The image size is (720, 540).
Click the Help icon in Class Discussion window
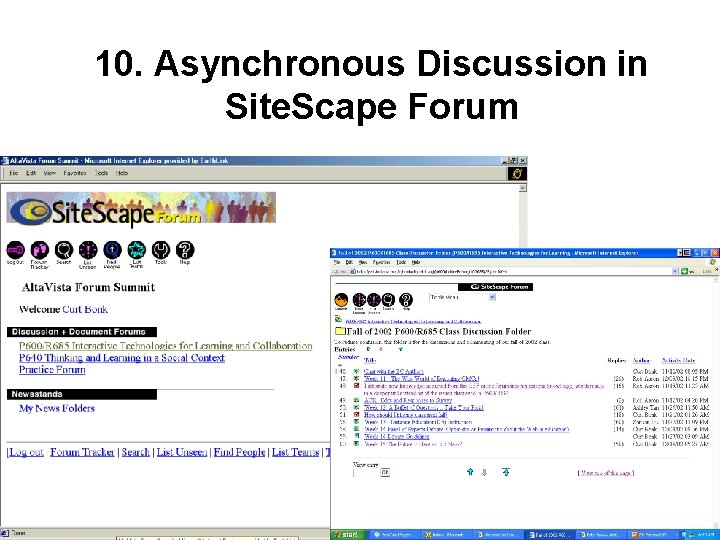coord(406,300)
